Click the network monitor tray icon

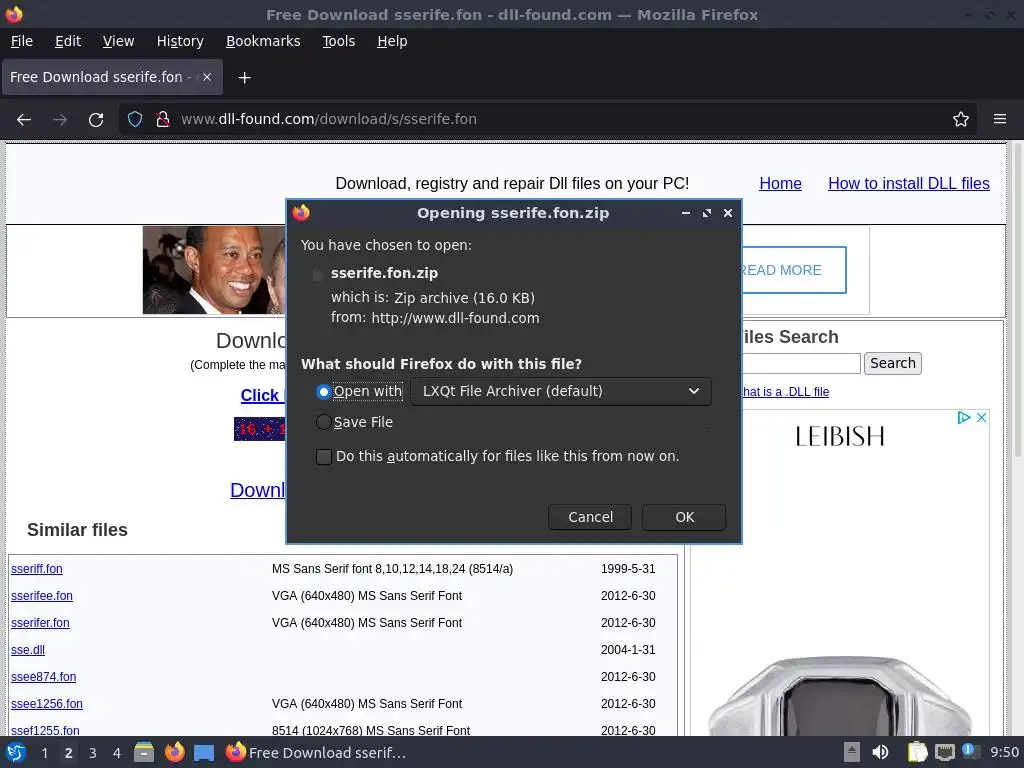tap(944, 752)
